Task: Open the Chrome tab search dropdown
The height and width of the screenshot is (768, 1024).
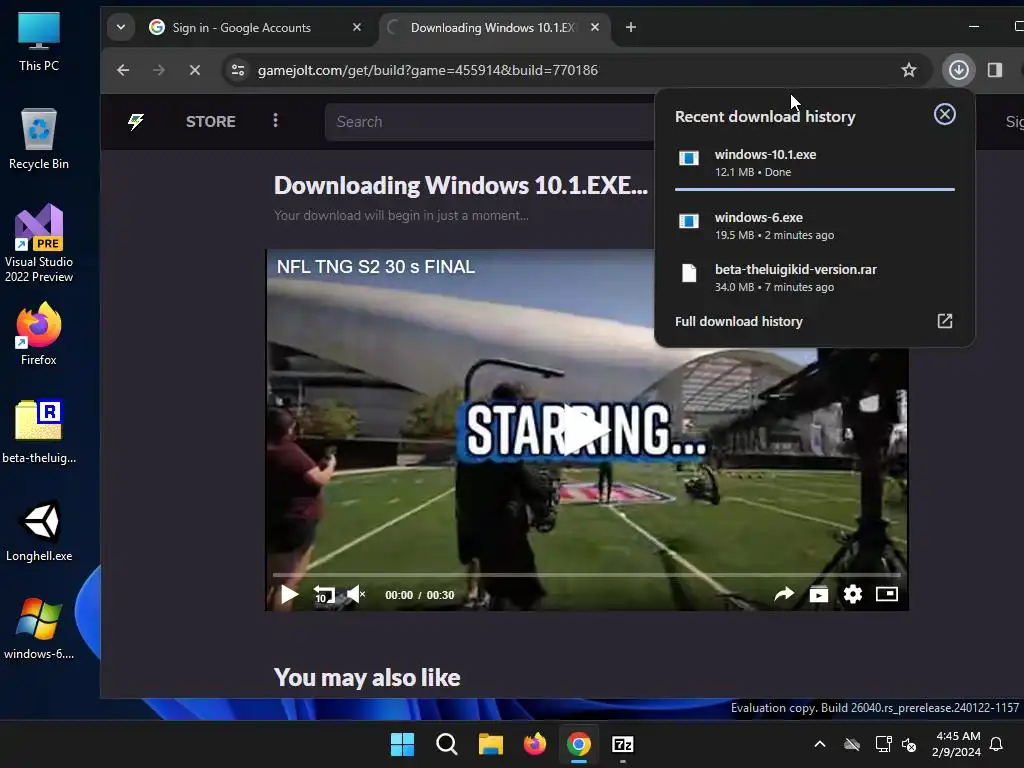Action: coord(121,27)
